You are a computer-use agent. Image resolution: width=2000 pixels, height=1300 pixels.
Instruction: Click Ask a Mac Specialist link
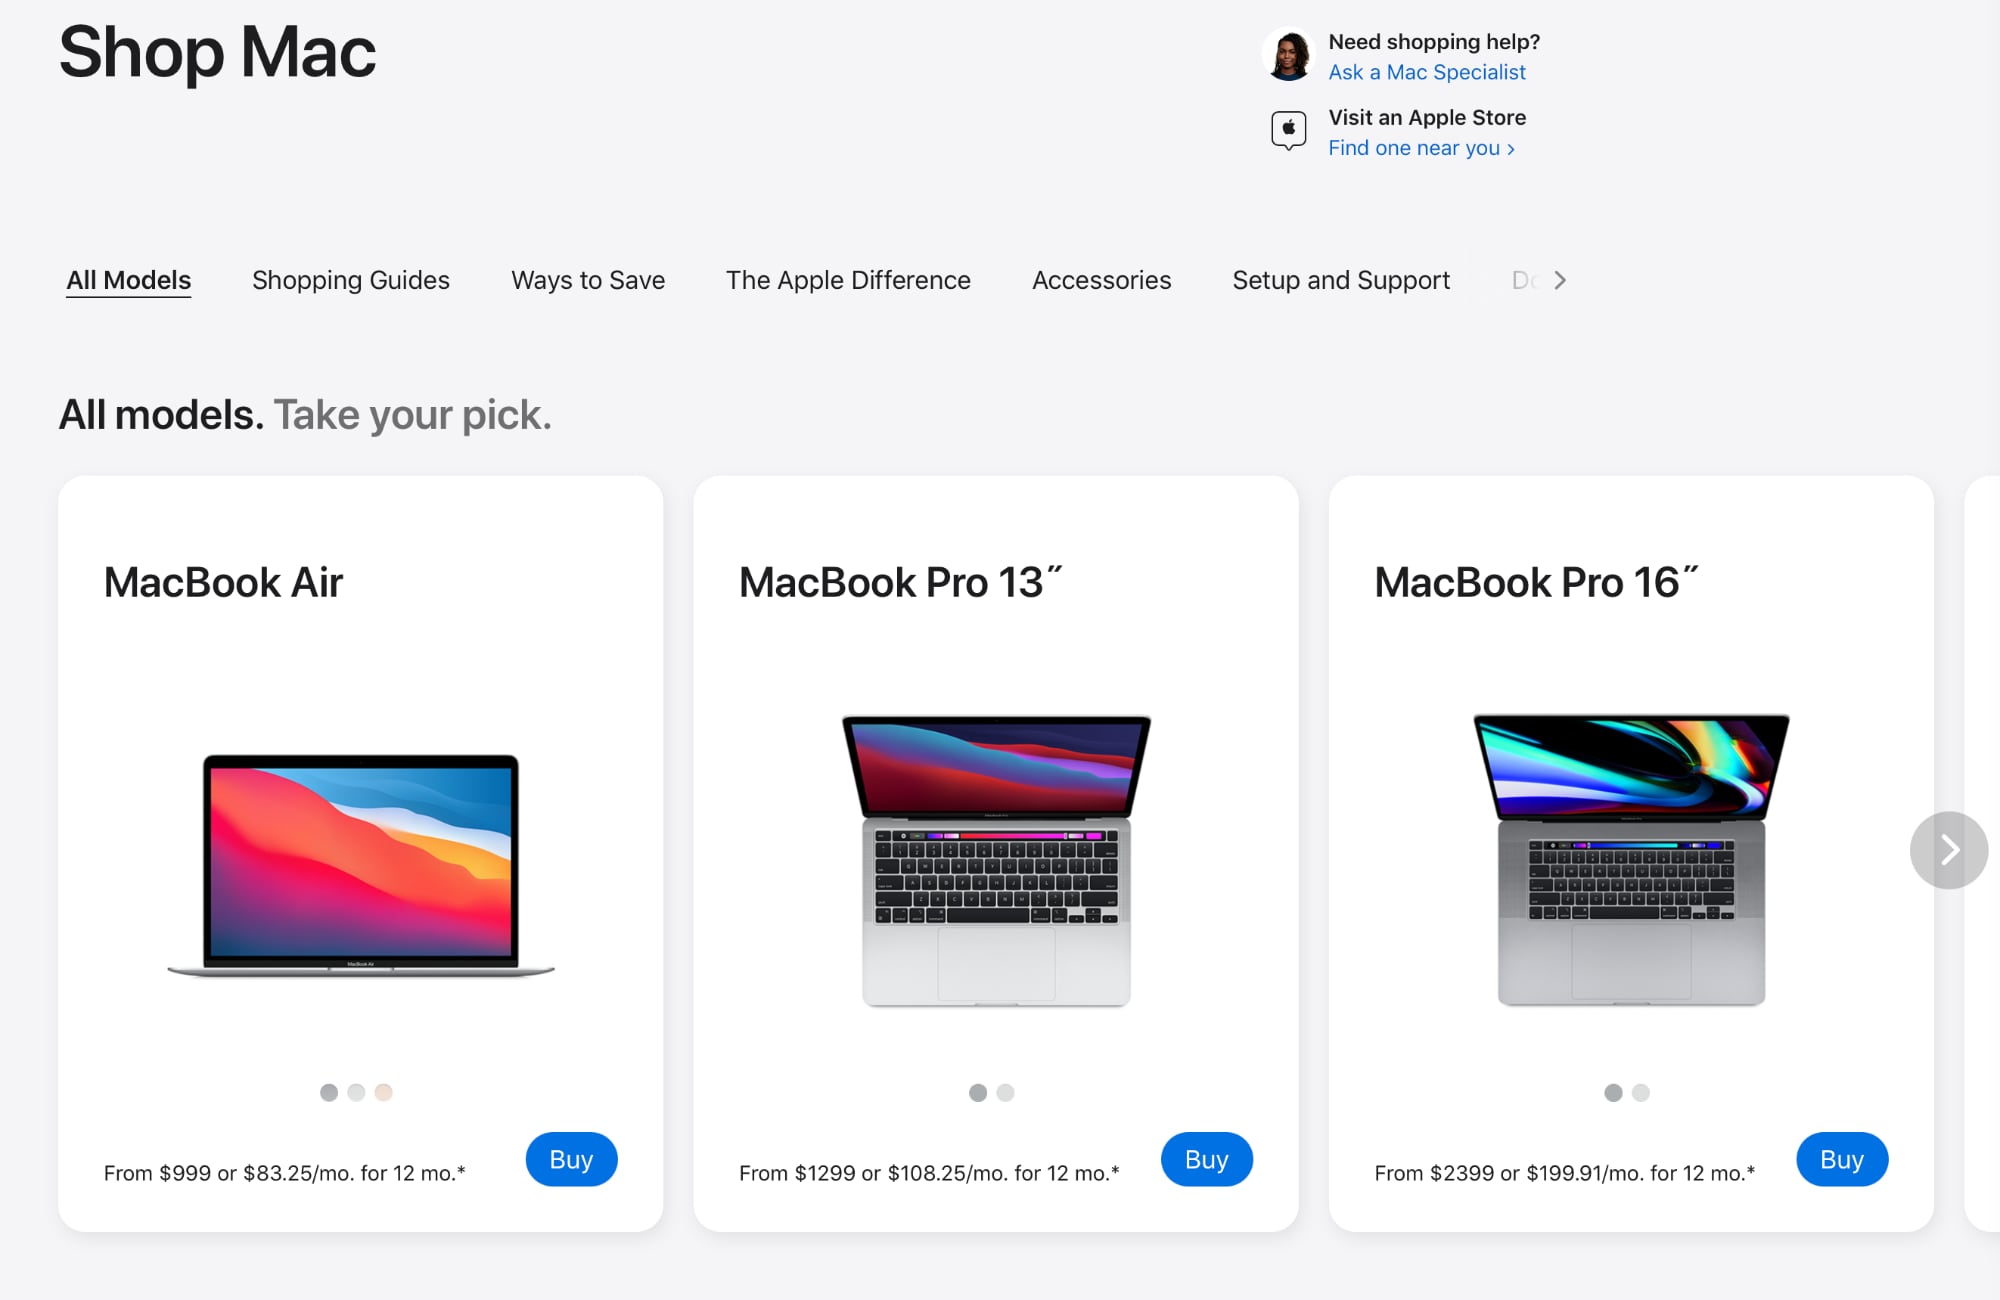(x=1424, y=70)
